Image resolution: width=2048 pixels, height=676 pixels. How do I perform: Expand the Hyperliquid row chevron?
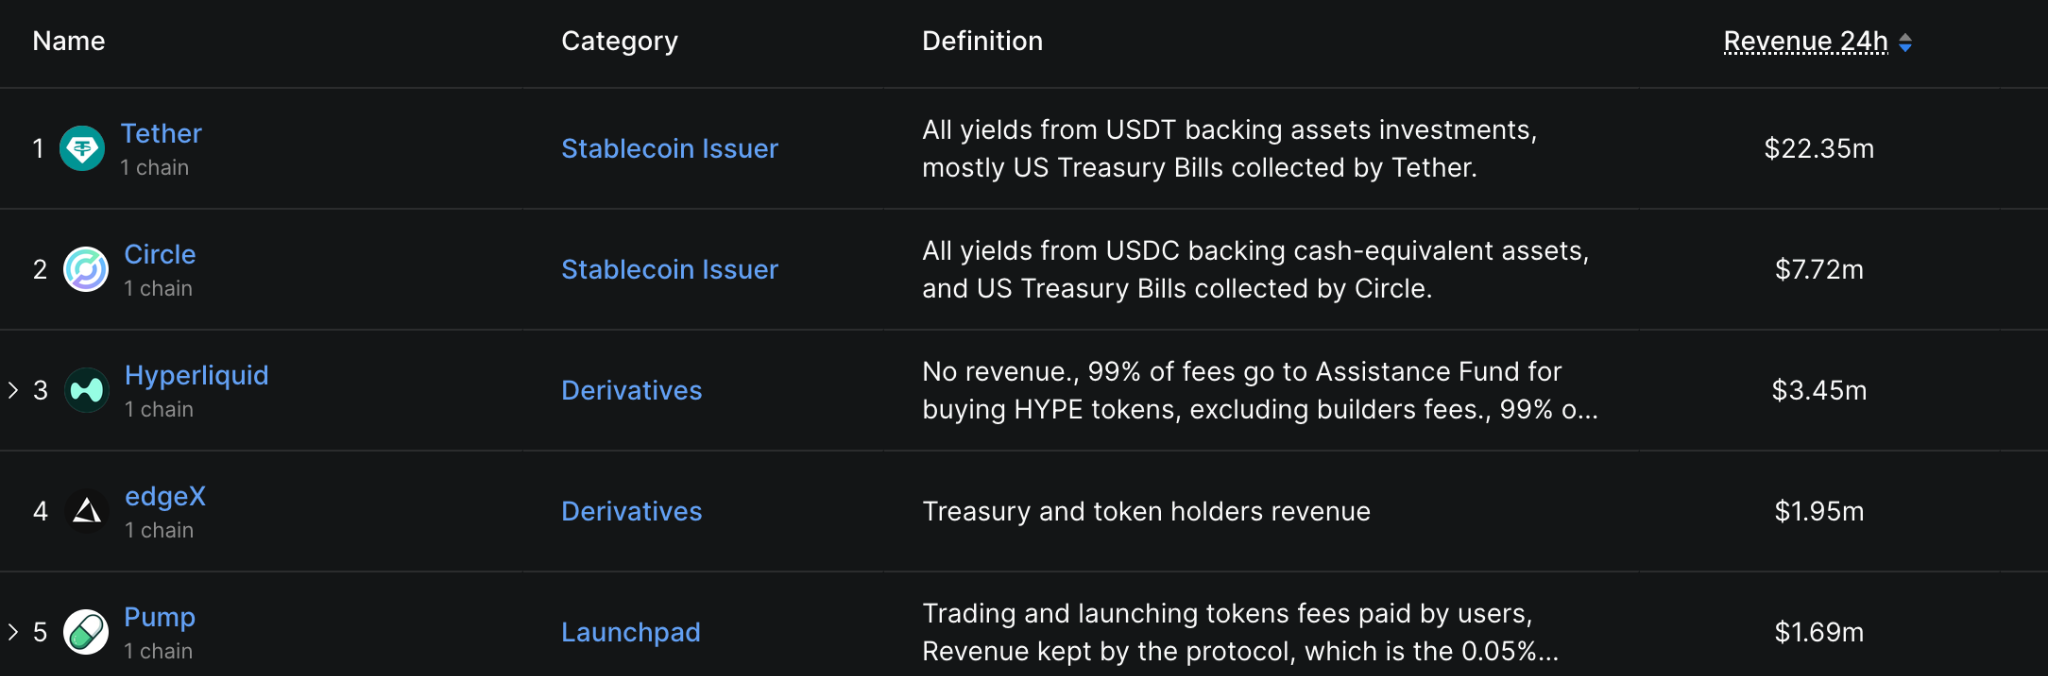tap(13, 390)
